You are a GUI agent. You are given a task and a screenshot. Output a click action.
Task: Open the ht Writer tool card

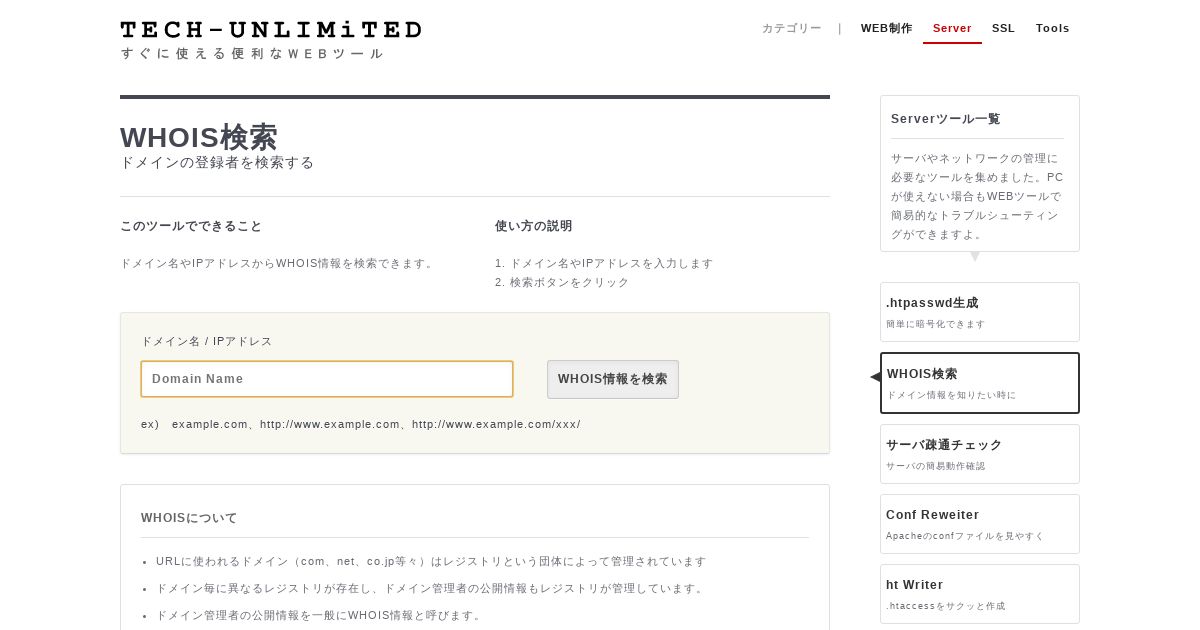pos(980,594)
